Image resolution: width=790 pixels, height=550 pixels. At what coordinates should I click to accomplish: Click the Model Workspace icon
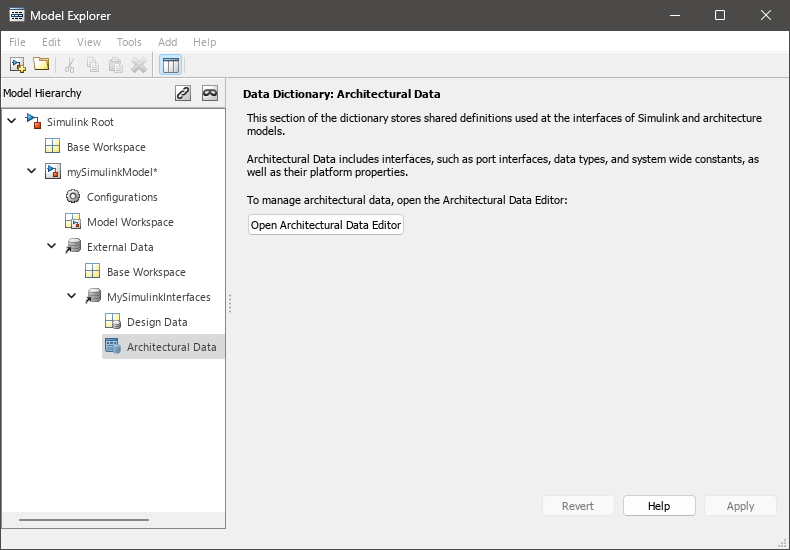click(x=73, y=221)
